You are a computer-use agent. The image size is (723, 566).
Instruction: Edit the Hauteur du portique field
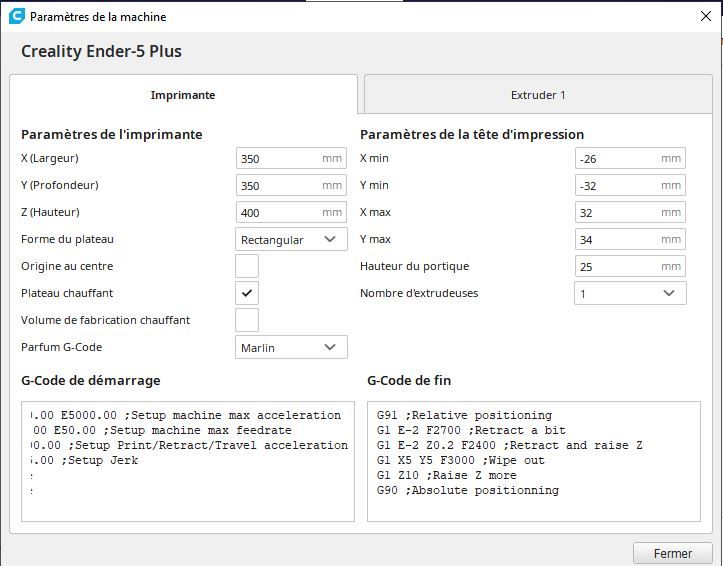(630, 266)
